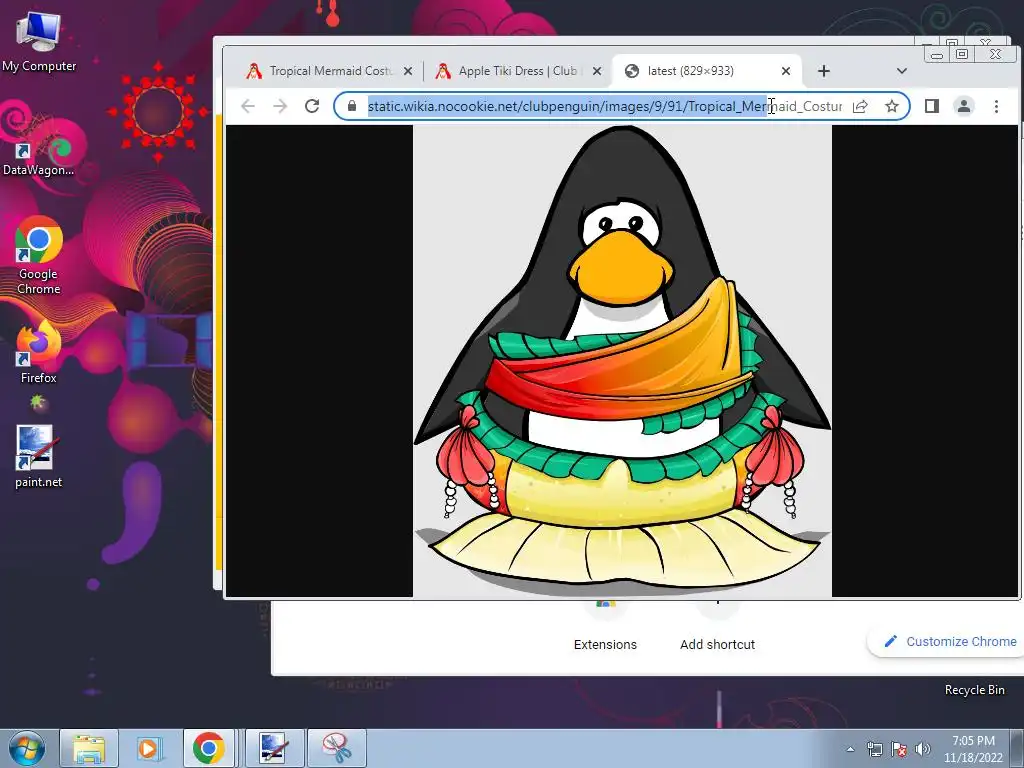Select Firefox desktop shortcut
1024x768 pixels.
39,353
